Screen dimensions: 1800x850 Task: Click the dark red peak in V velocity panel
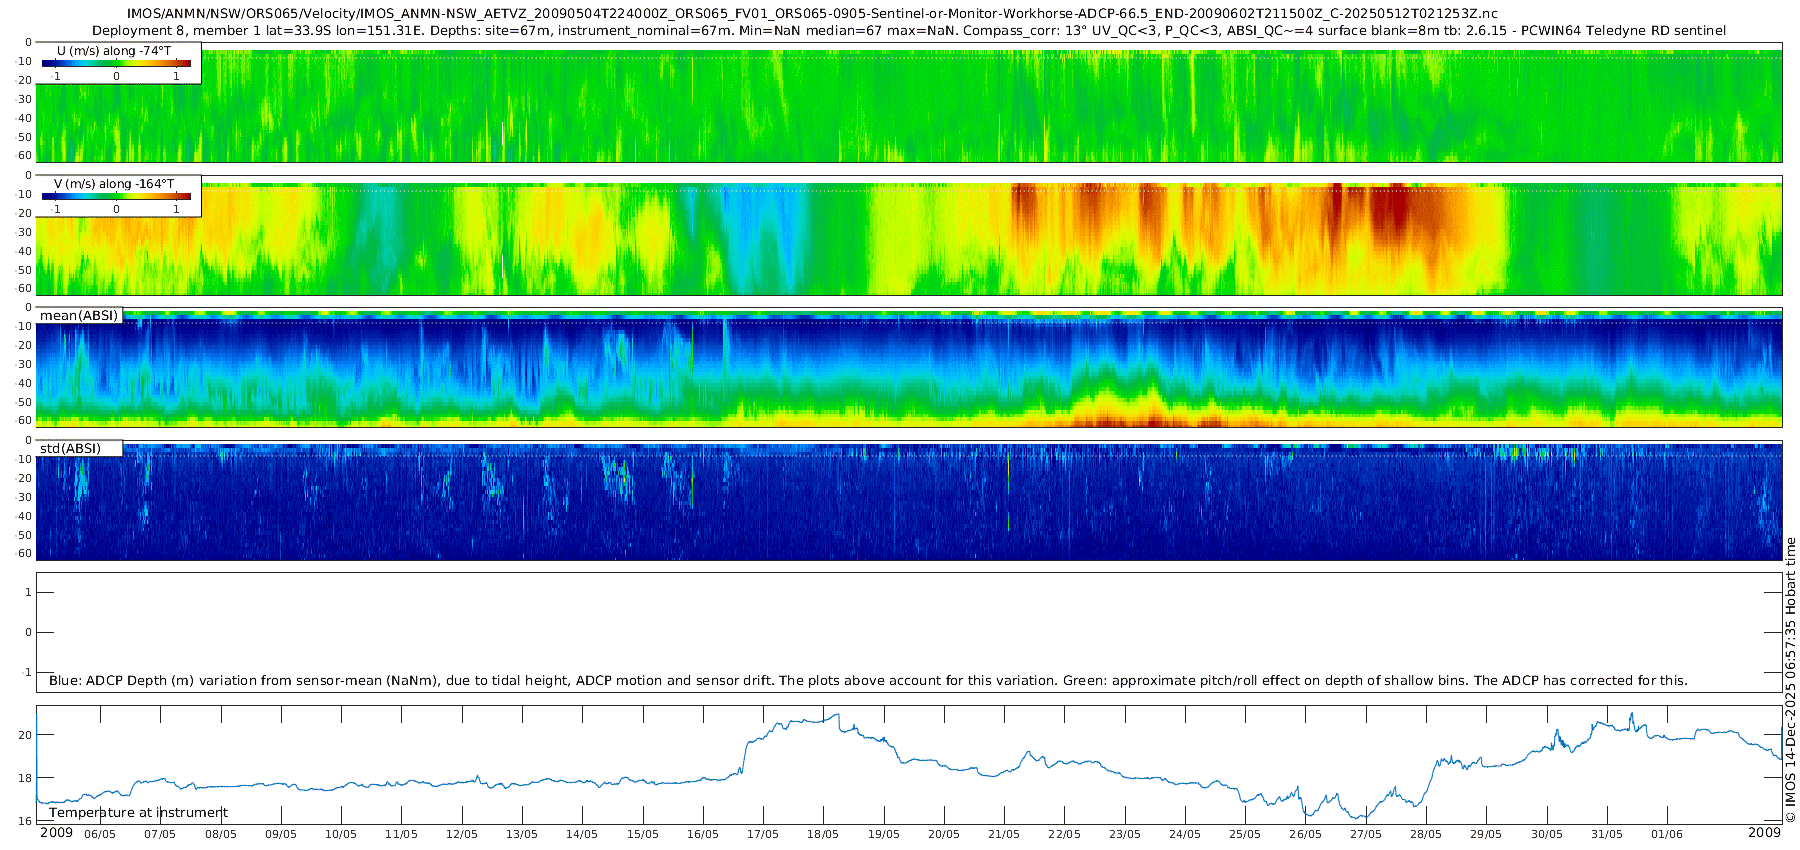click(1388, 210)
